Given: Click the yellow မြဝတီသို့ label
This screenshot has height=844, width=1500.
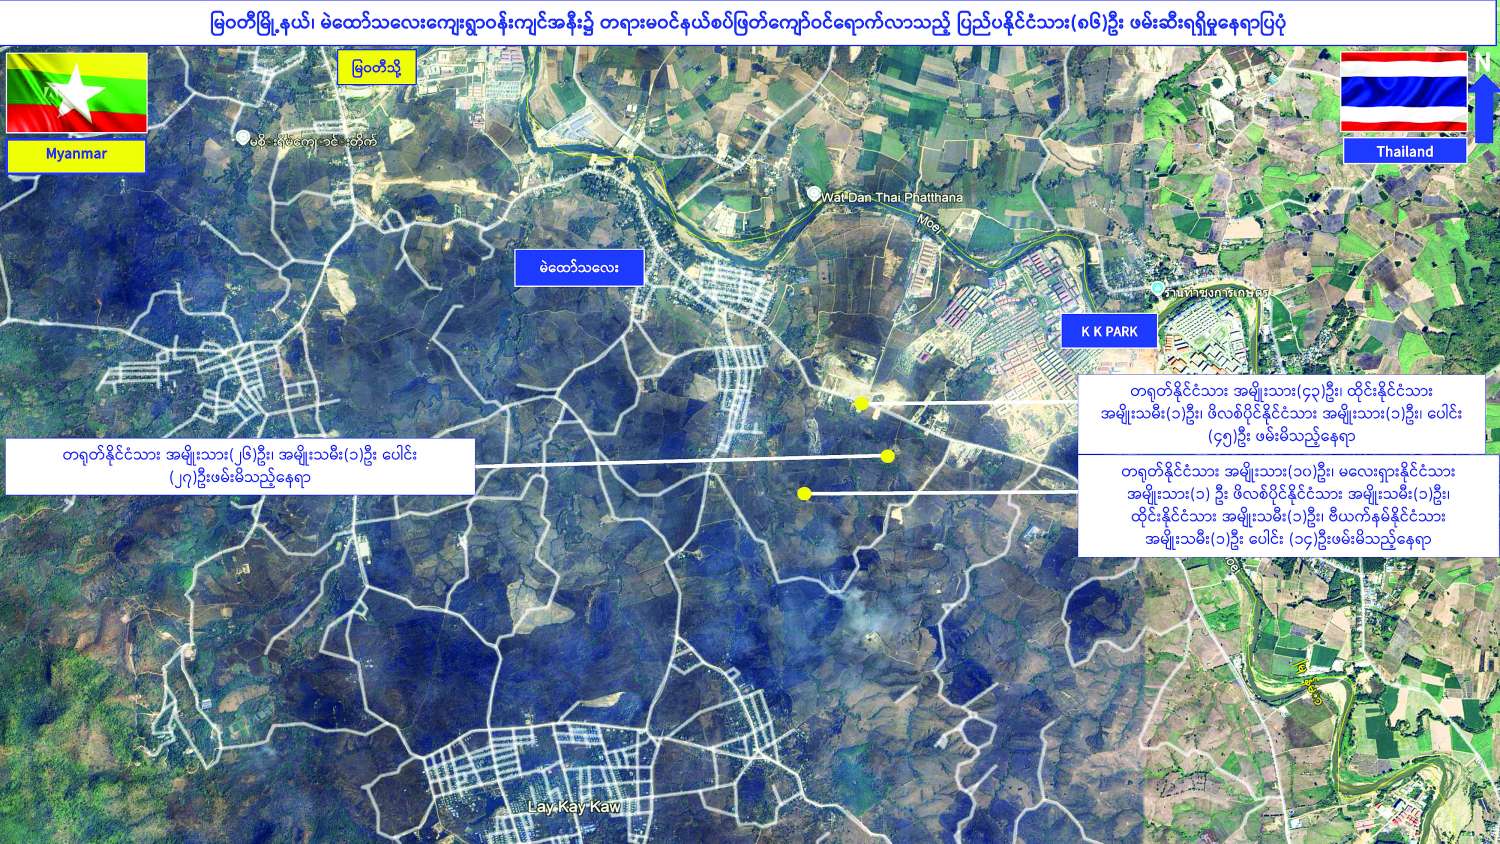Looking at the screenshot, I should pos(376,68).
